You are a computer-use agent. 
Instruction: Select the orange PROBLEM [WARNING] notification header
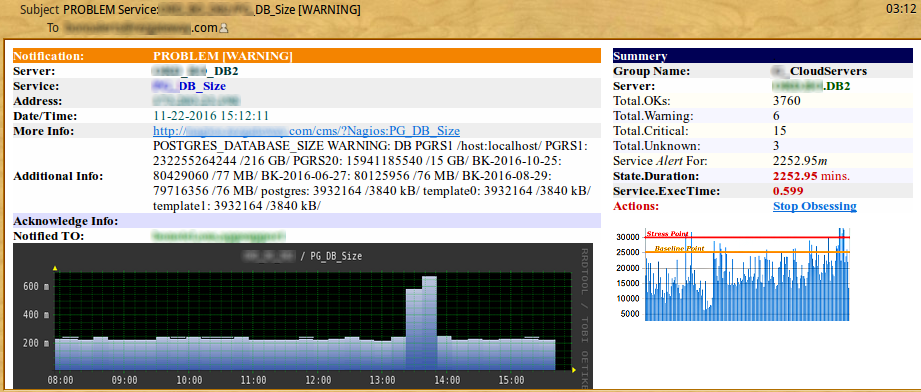pyautogui.click(x=307, y=56)
